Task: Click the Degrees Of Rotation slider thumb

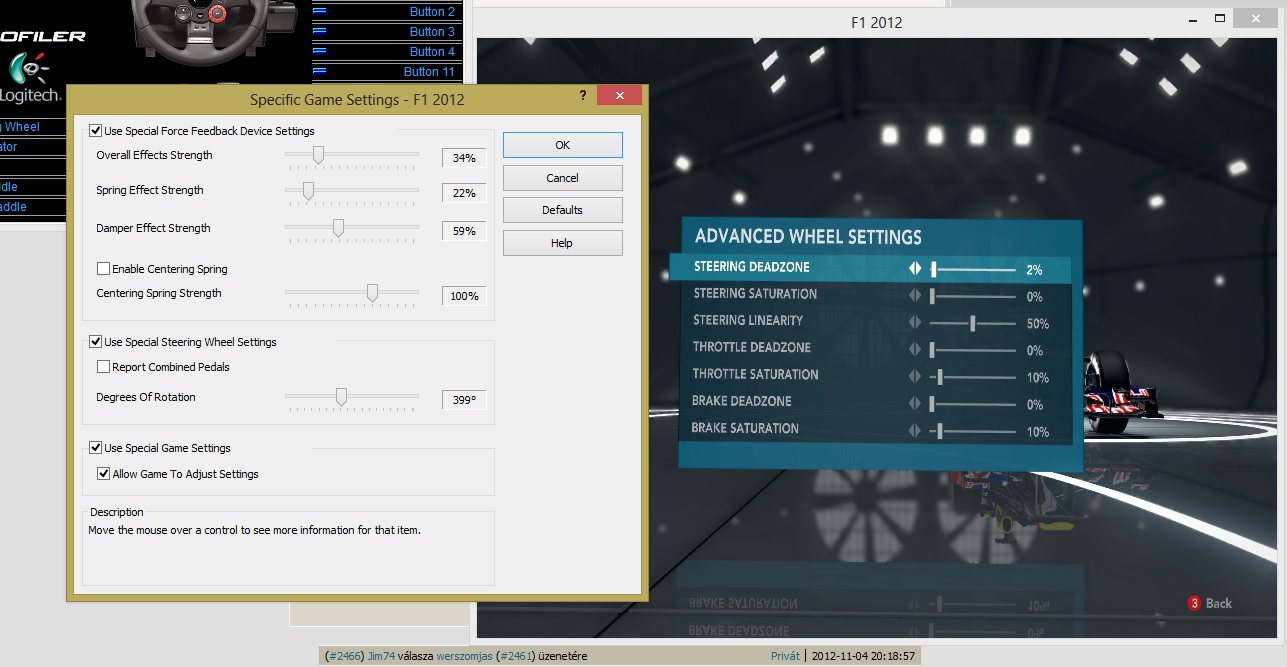Action: (341, 397)
